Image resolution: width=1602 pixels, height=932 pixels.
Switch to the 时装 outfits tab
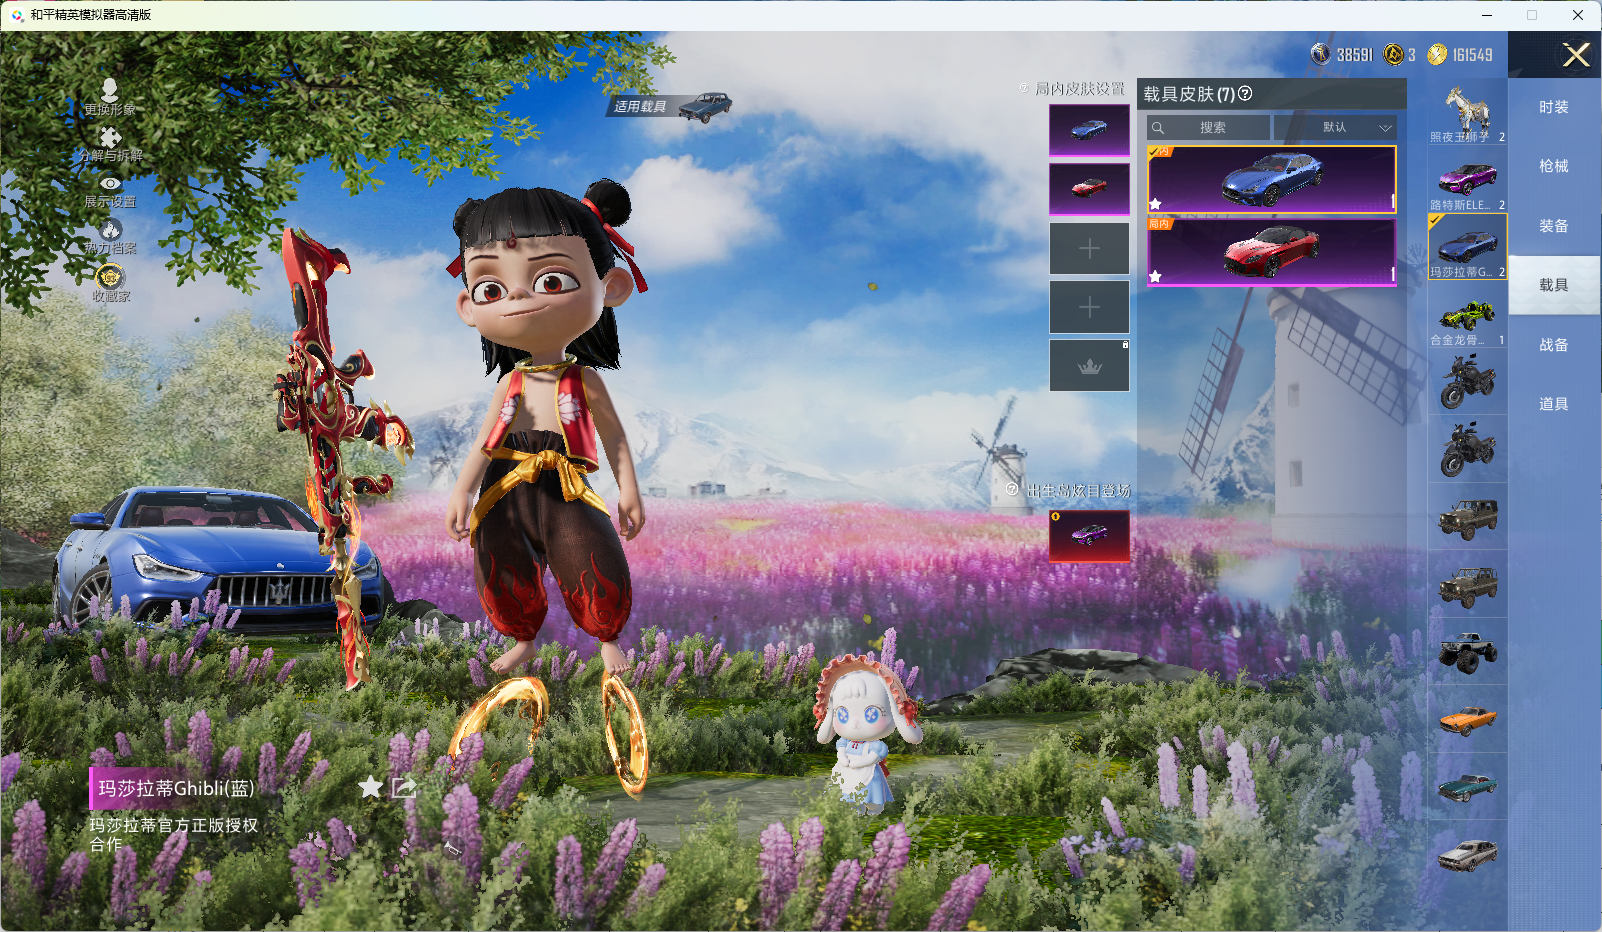click(1554, 107)
